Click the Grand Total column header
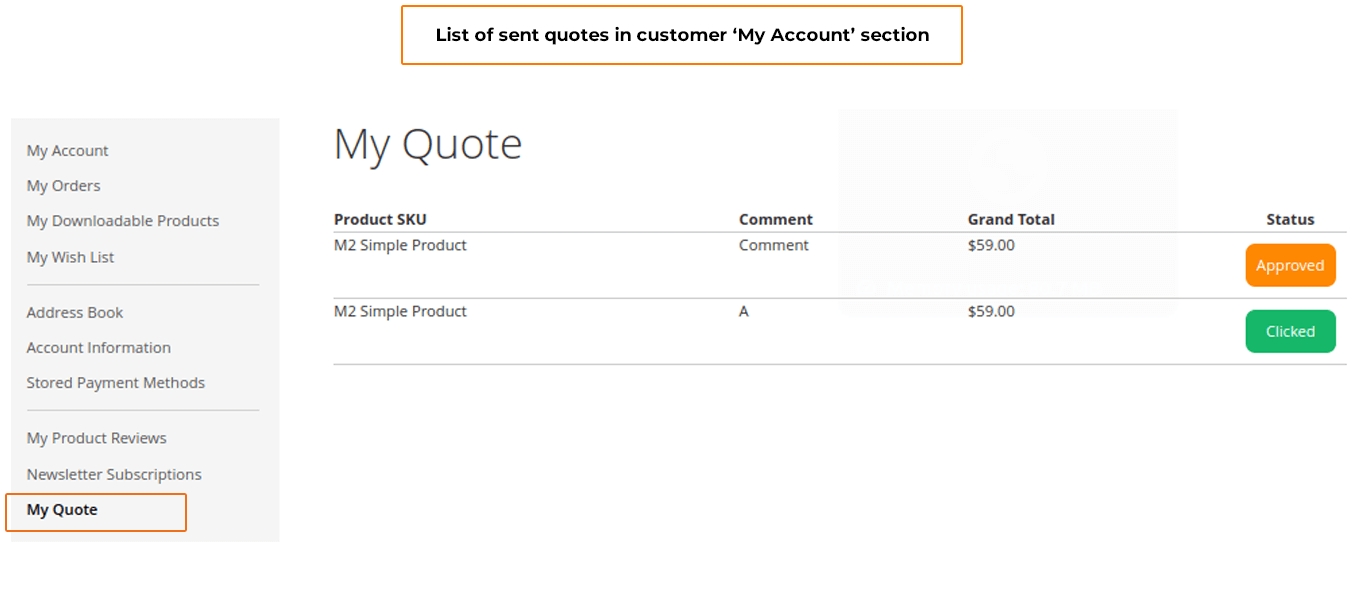The image size is (1366, 600). tap(1010, 220)
